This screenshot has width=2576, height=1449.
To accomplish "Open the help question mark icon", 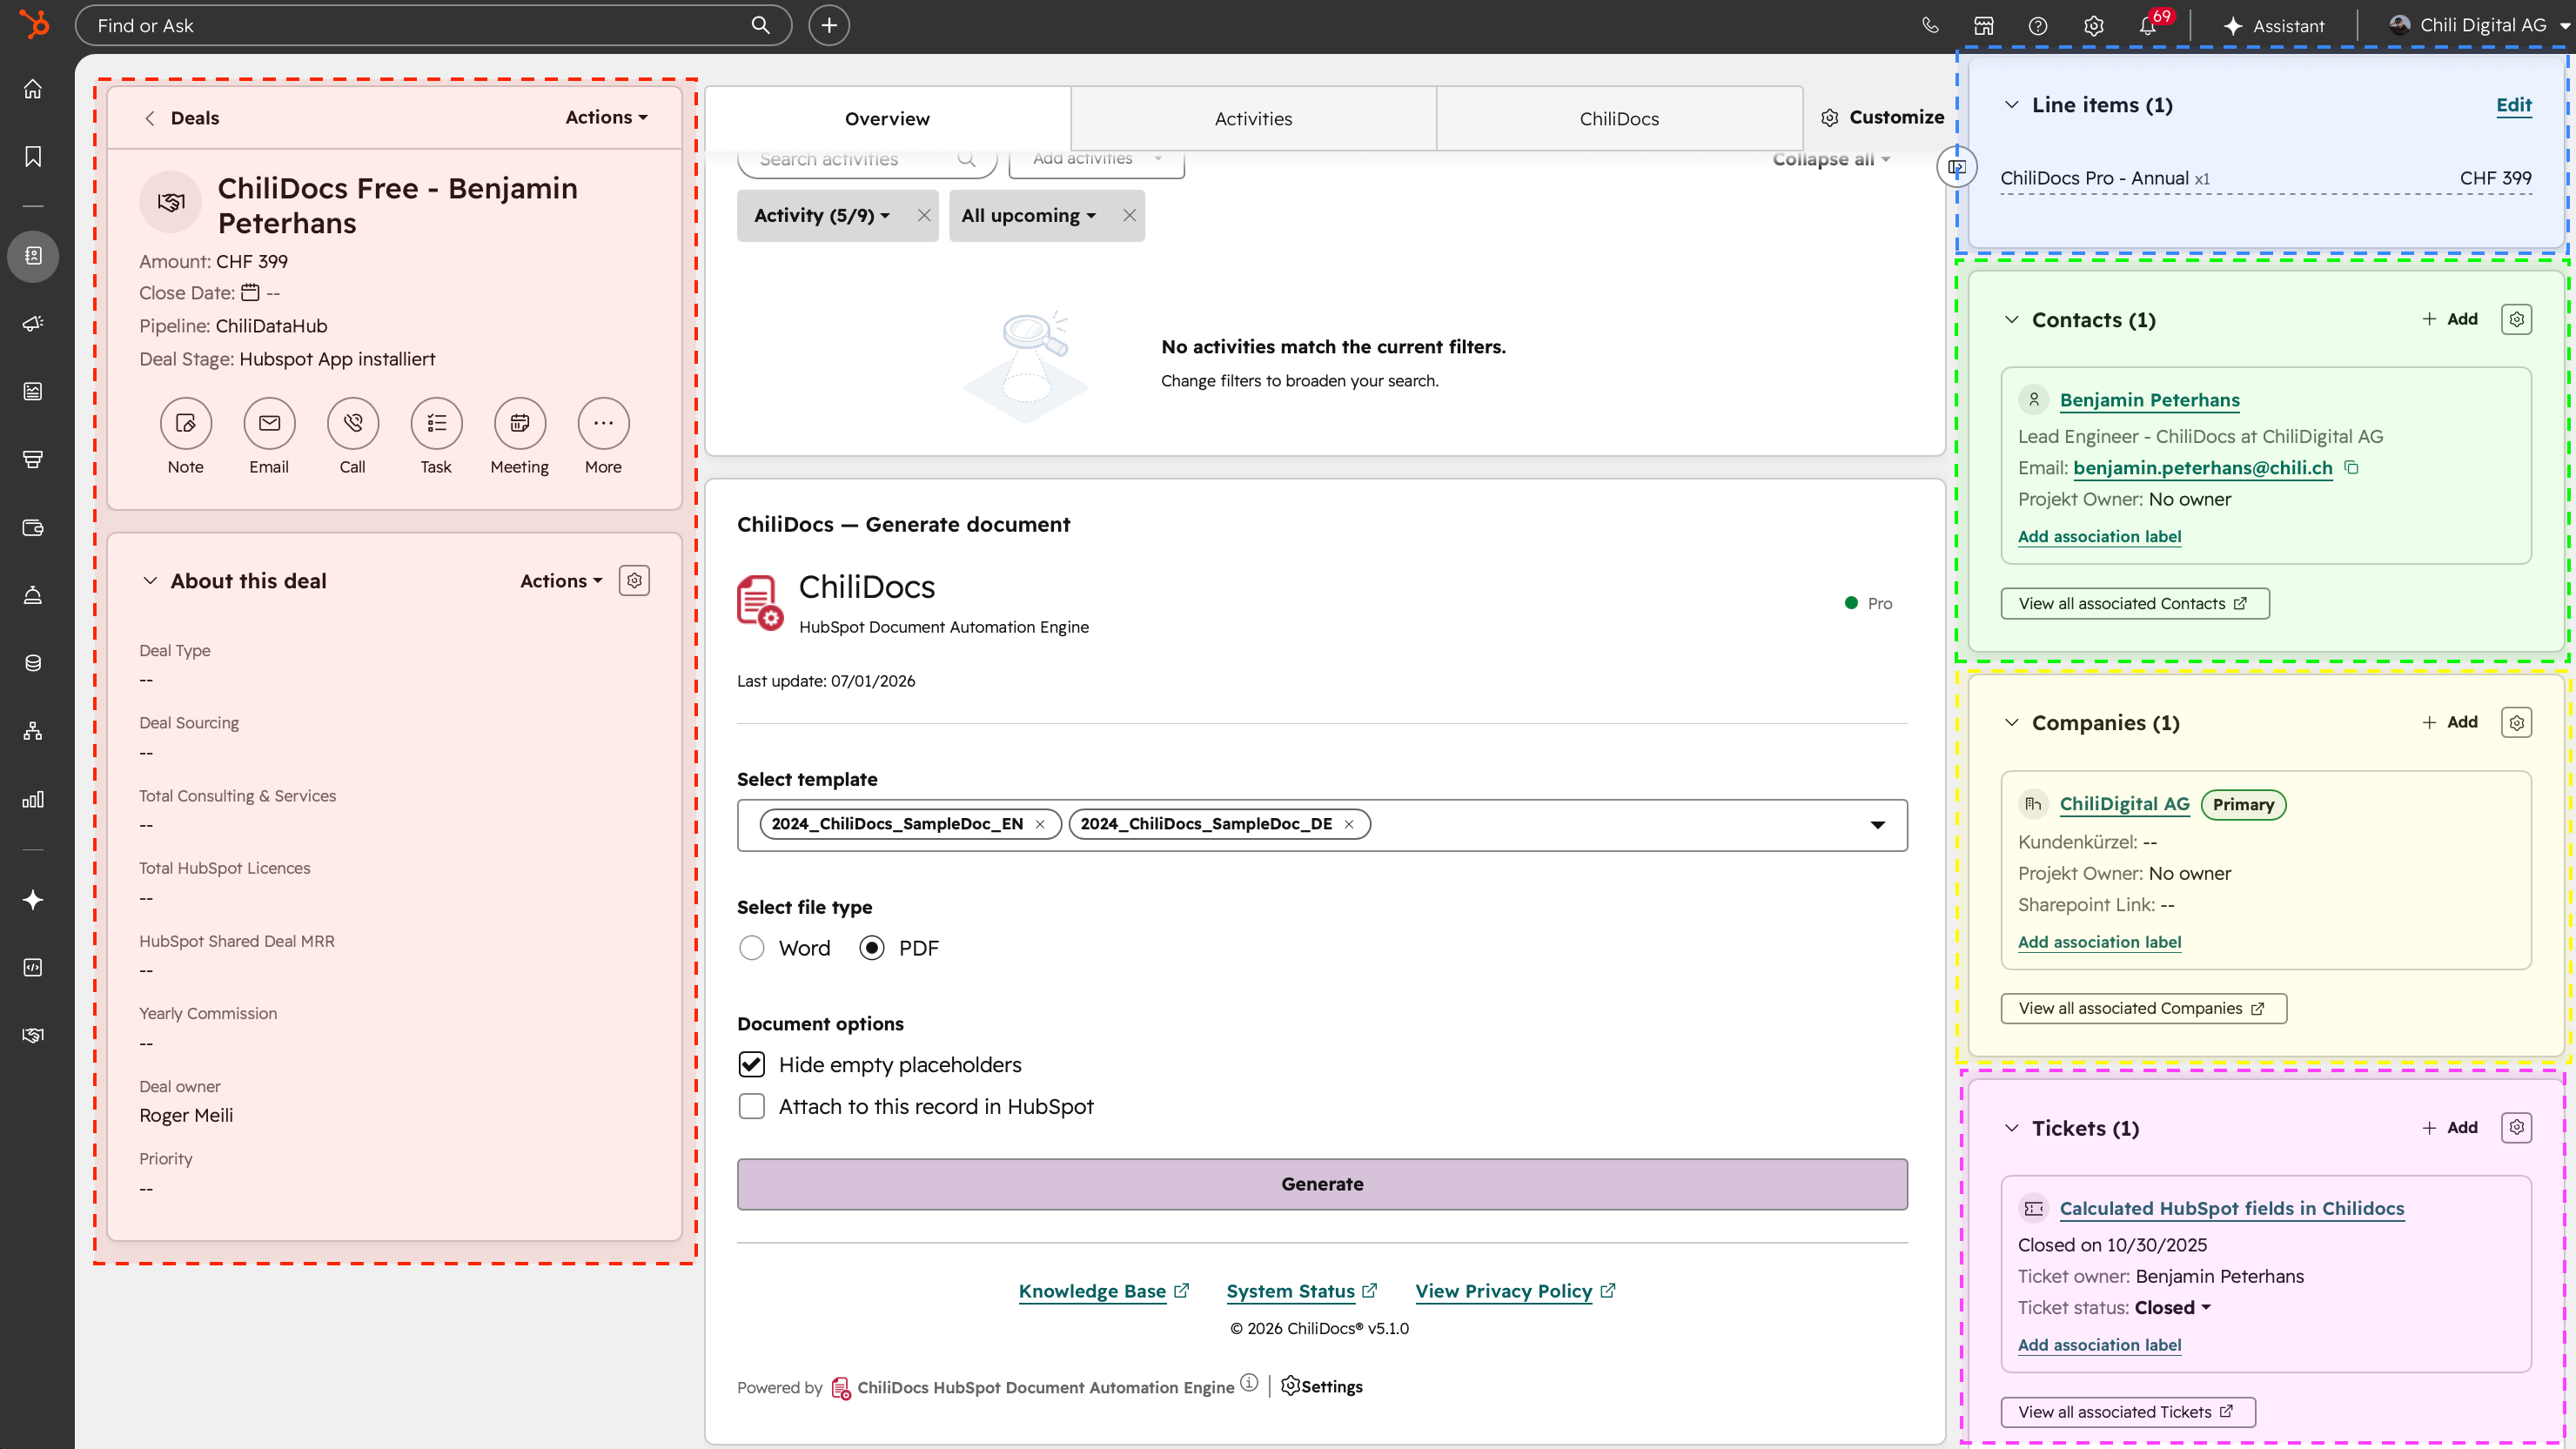I will (x=2038, y=26).
